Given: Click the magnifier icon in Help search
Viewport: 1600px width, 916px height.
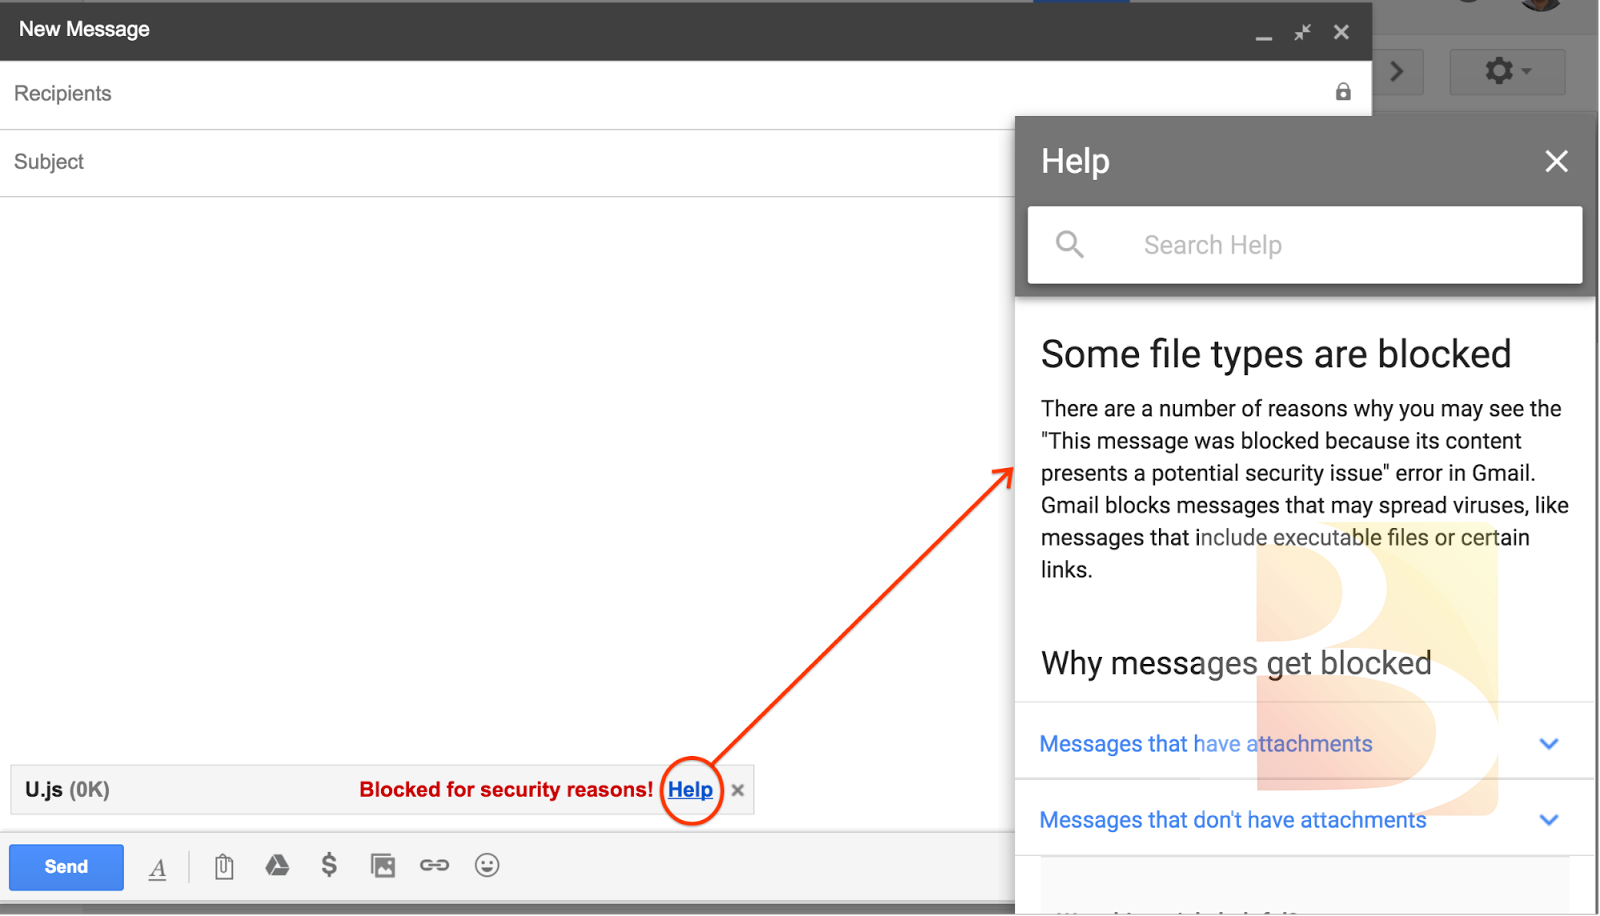Looking at the screenshot, I should [x=1070, y=244].
